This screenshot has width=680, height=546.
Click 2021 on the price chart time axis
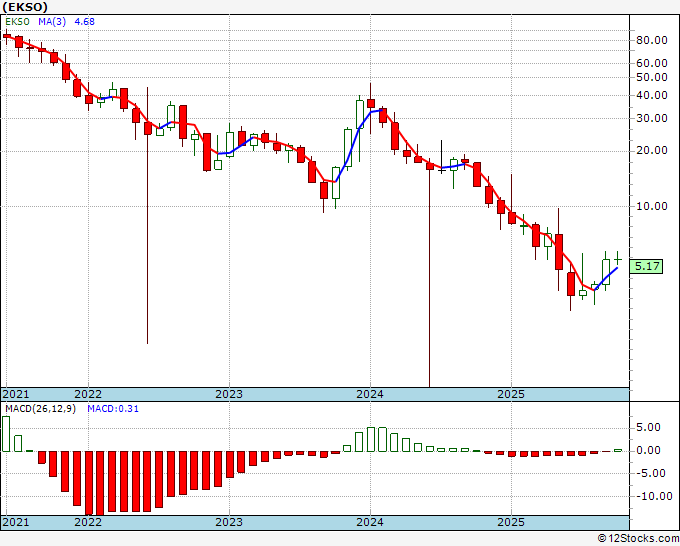click(16, 394)
